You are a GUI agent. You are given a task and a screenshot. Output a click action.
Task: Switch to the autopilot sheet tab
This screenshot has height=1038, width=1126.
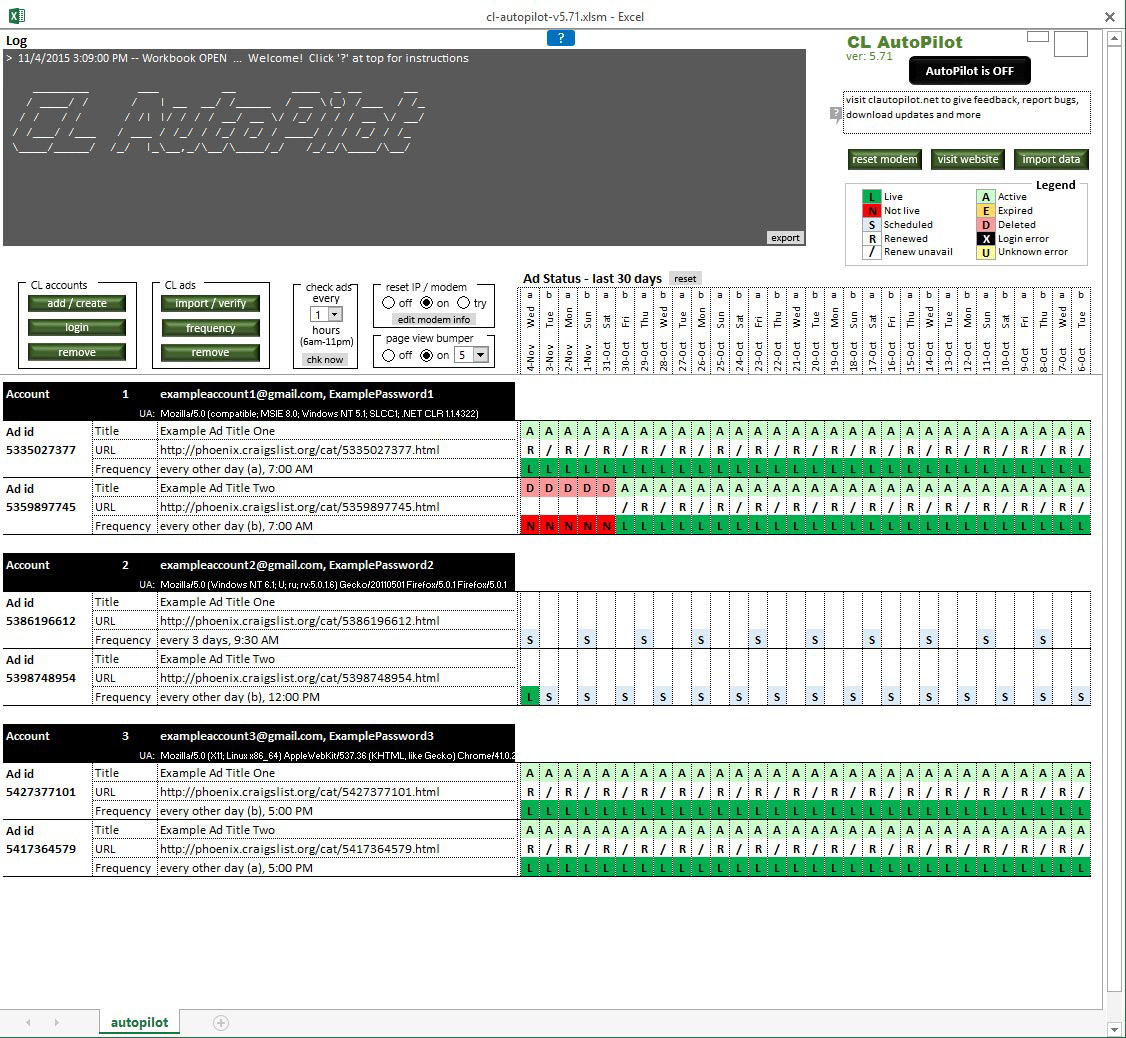pyautogui.click(x=139, y=1022)
